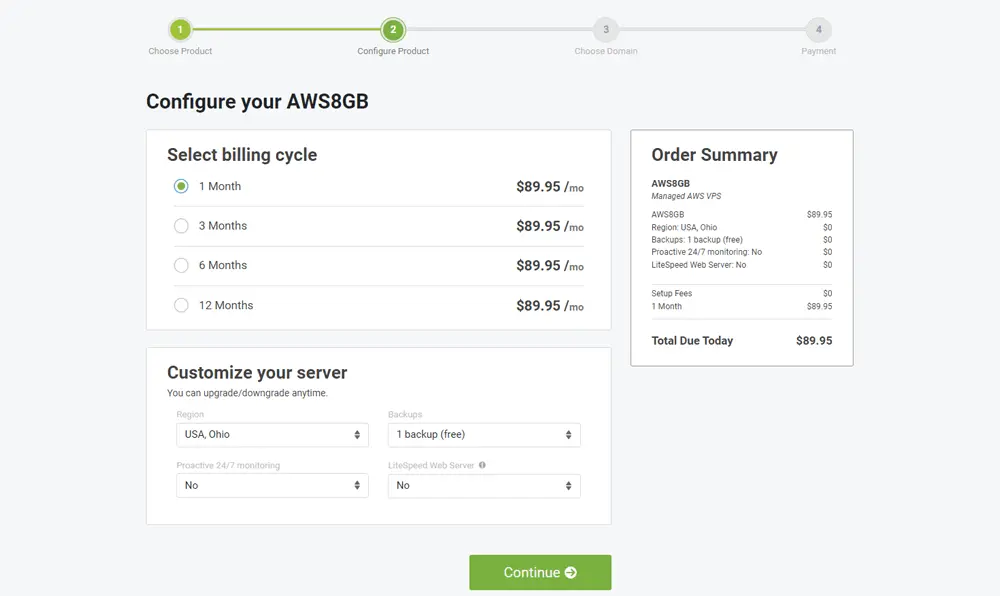
Task: Click the step 3 Choose Domain circle
Action: tap(606, 31)
